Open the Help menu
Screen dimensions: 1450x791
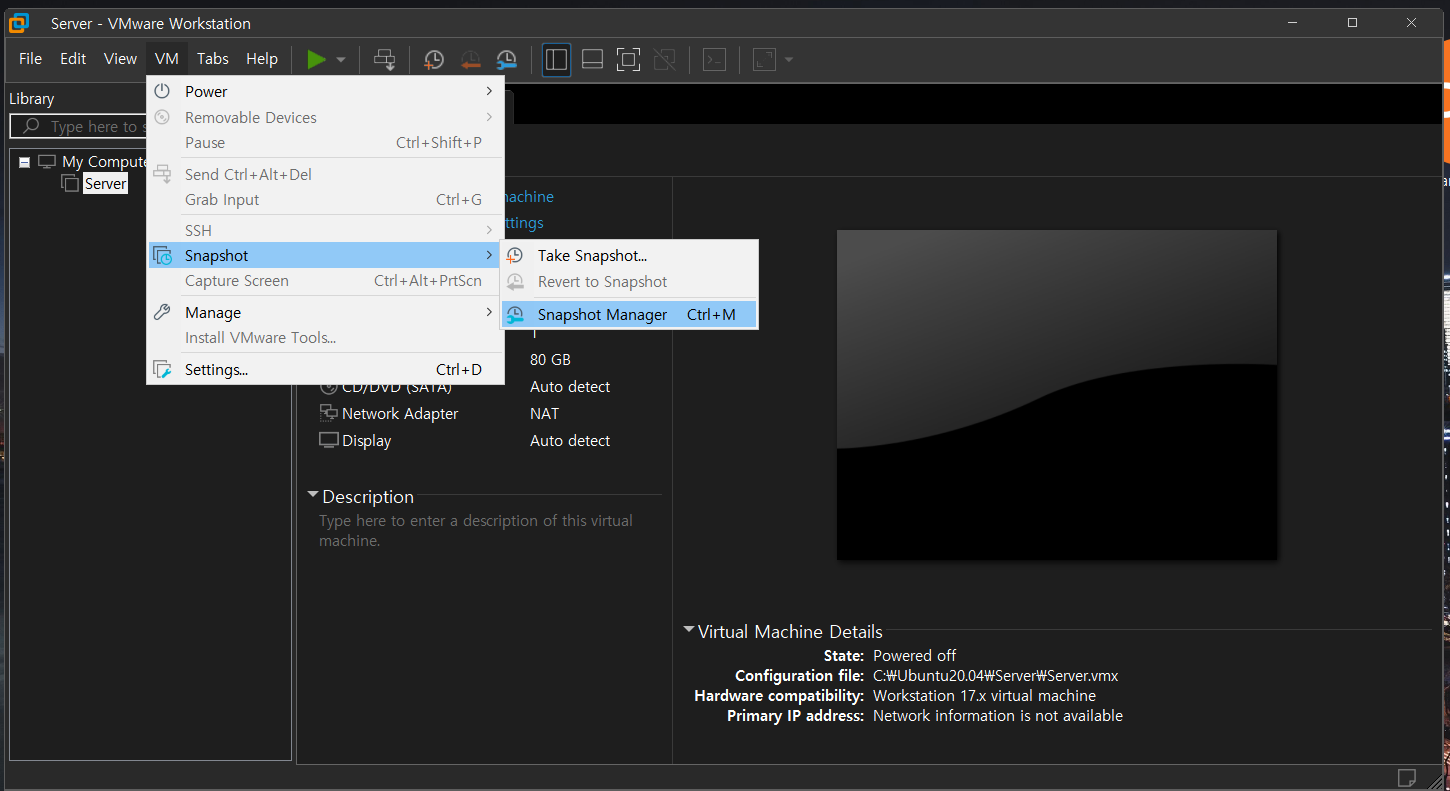(262, 59)
